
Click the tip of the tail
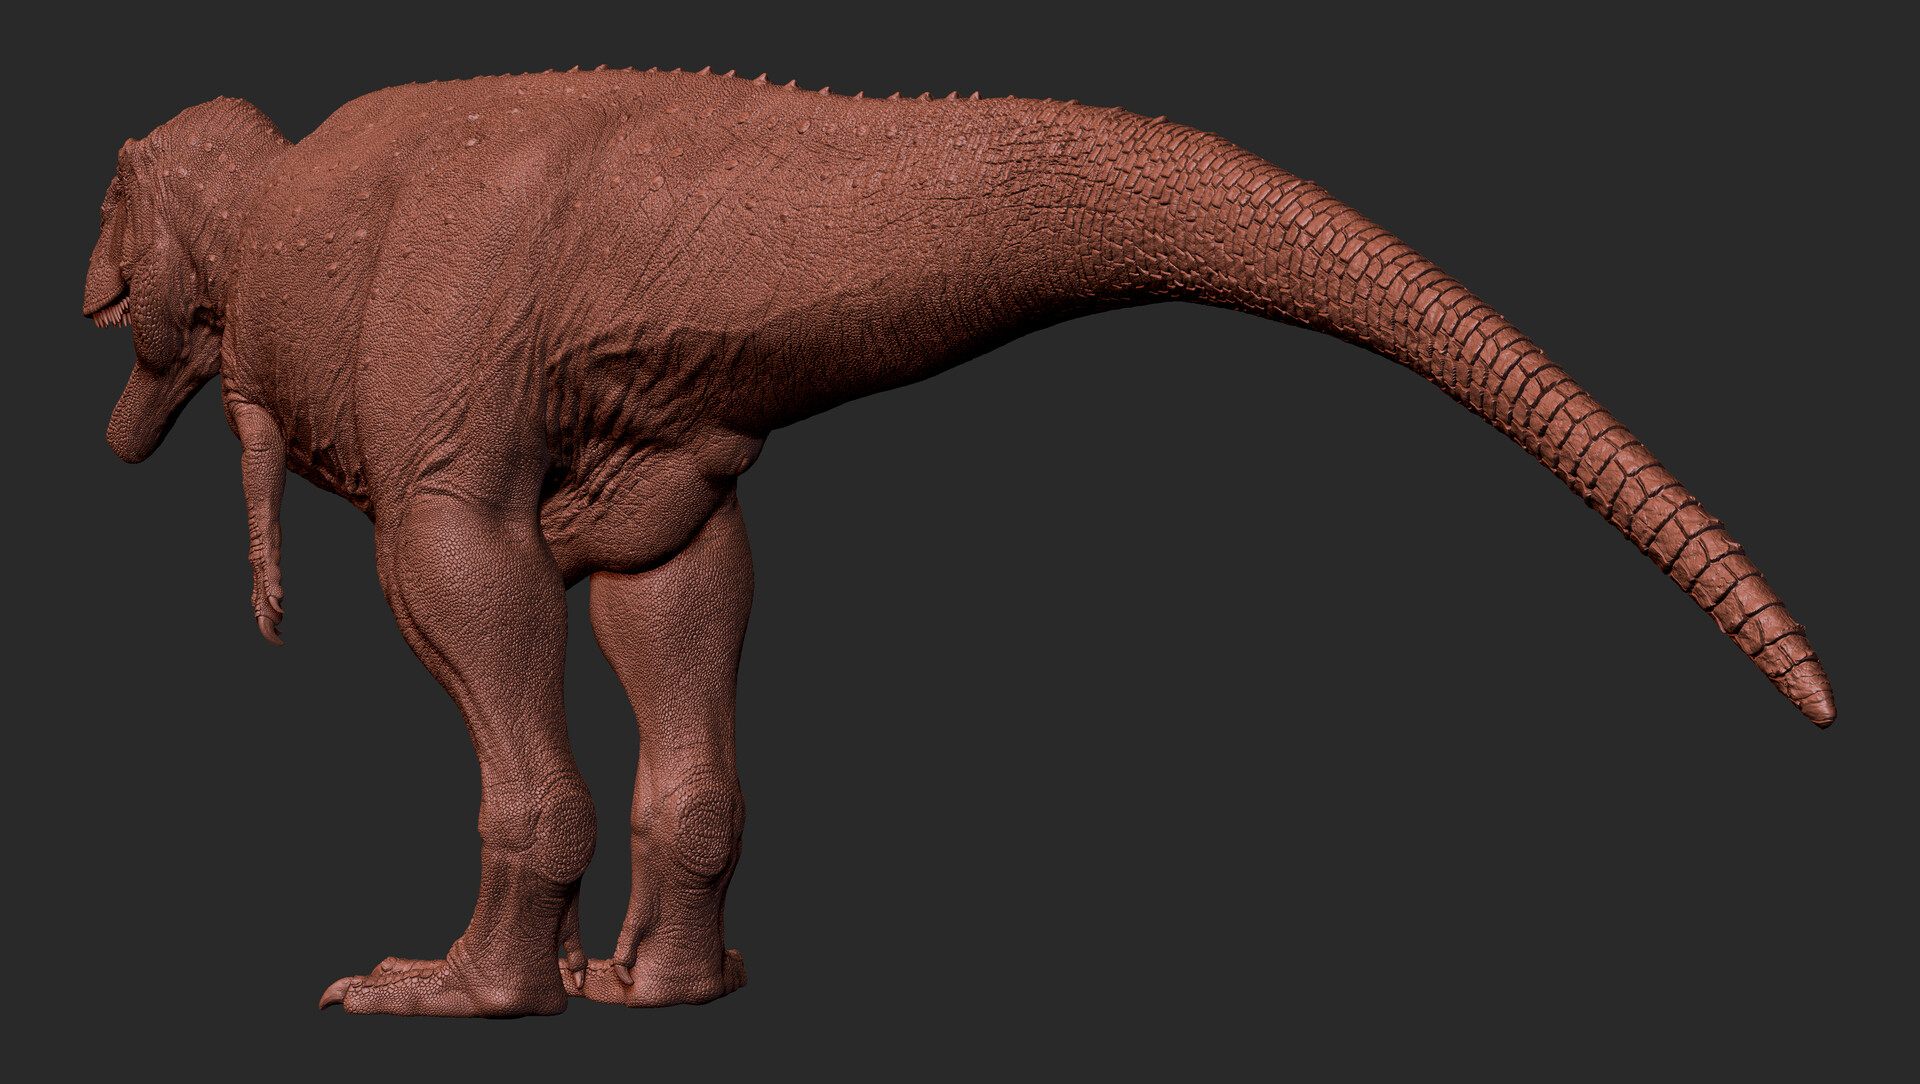point(1822,710)
